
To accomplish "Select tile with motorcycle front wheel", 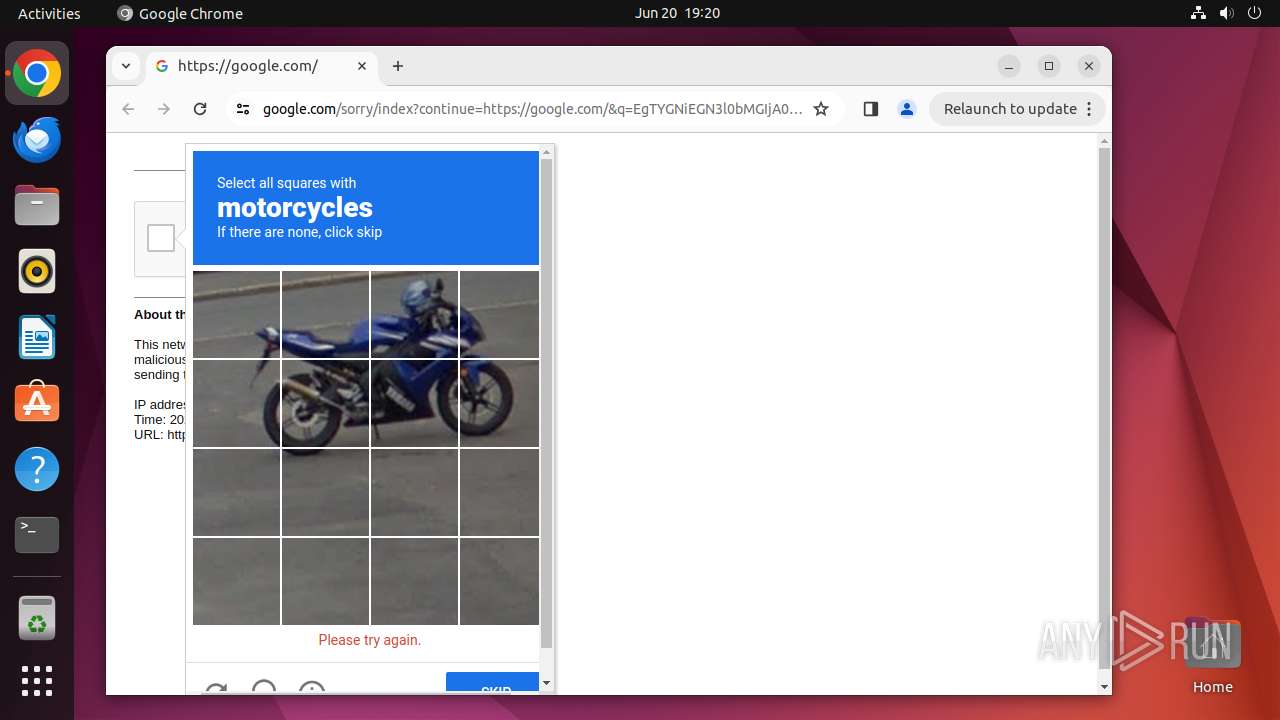I will pyautogui.click(x=498, y=403).
